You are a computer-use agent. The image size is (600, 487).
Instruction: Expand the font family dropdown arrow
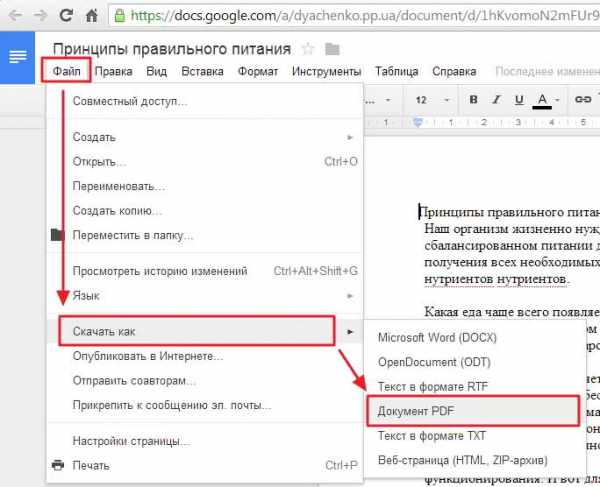pyautogui.click(x=388, y=100)
